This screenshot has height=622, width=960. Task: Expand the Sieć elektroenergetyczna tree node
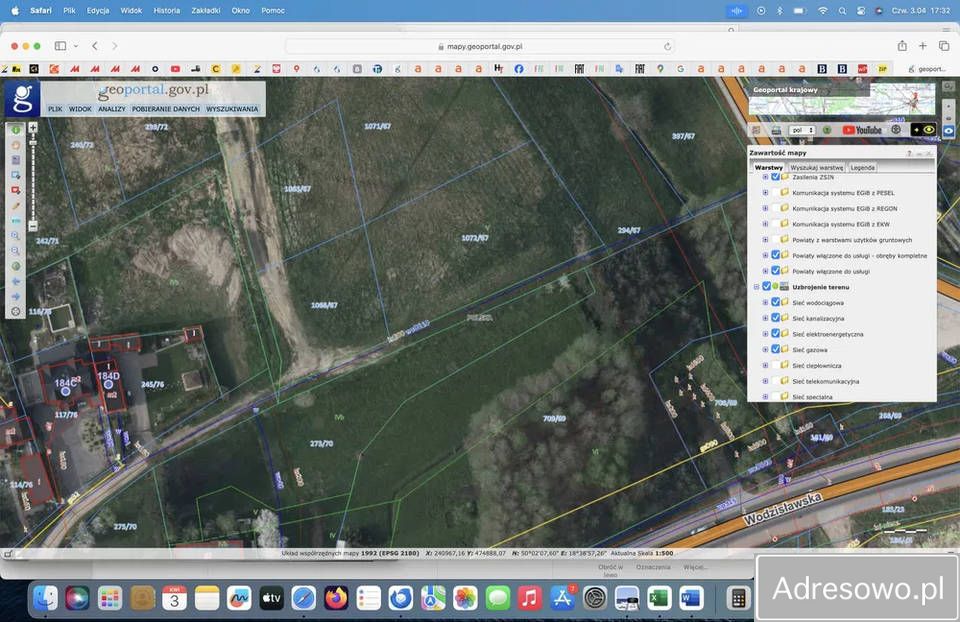click(765, 333)
